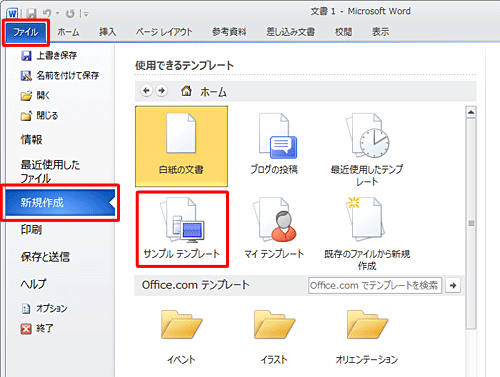The height and width of the screenshot is (377, 500).
Task: Choose 名前を付けて保存 in the file menu
Action: pyautogui.click(x=60, y=75)
